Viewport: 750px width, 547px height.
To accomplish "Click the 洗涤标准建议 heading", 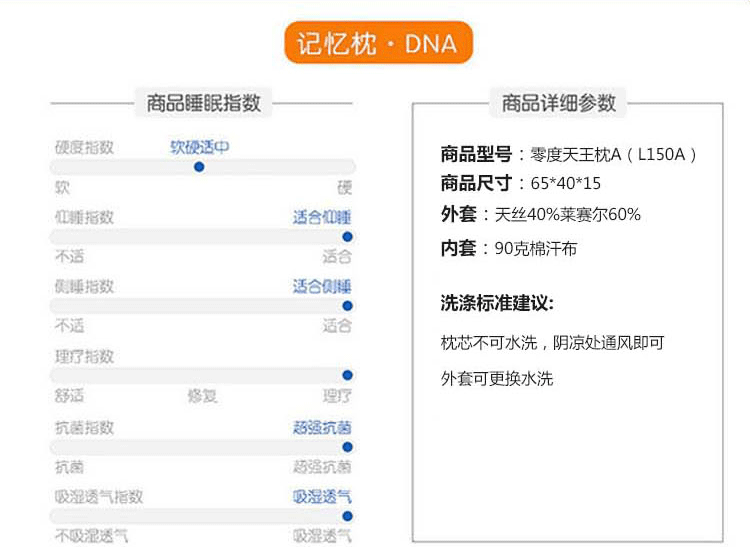I will pos(497,303).
